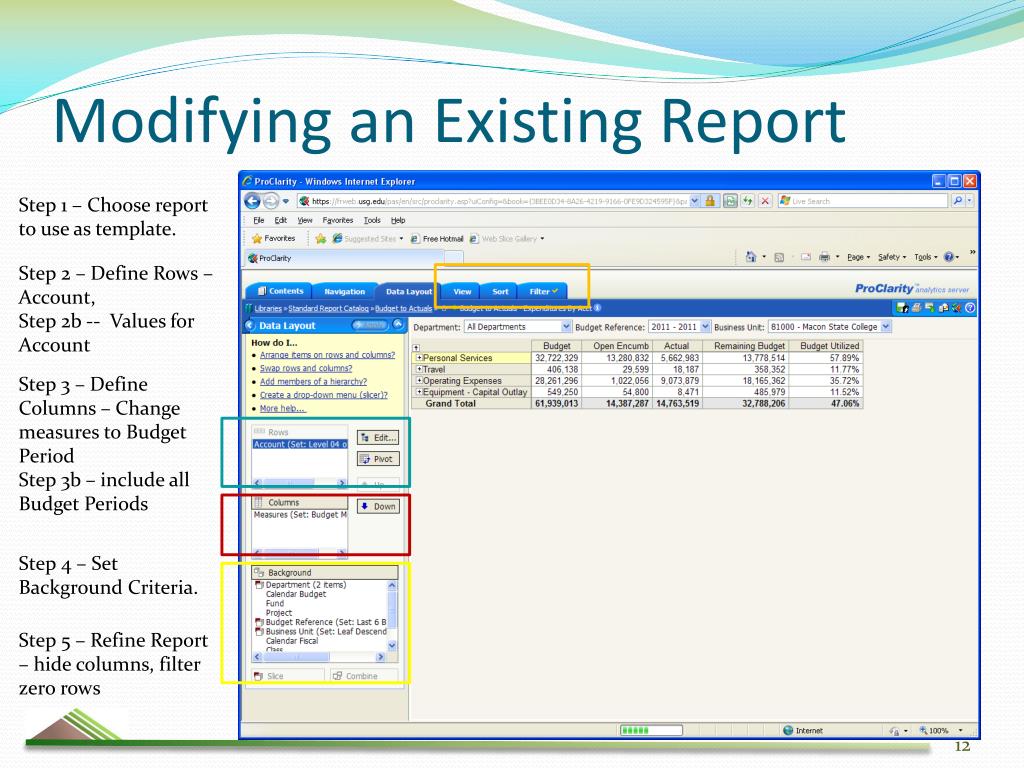Click the info icon beside report title

click(598, 308)
